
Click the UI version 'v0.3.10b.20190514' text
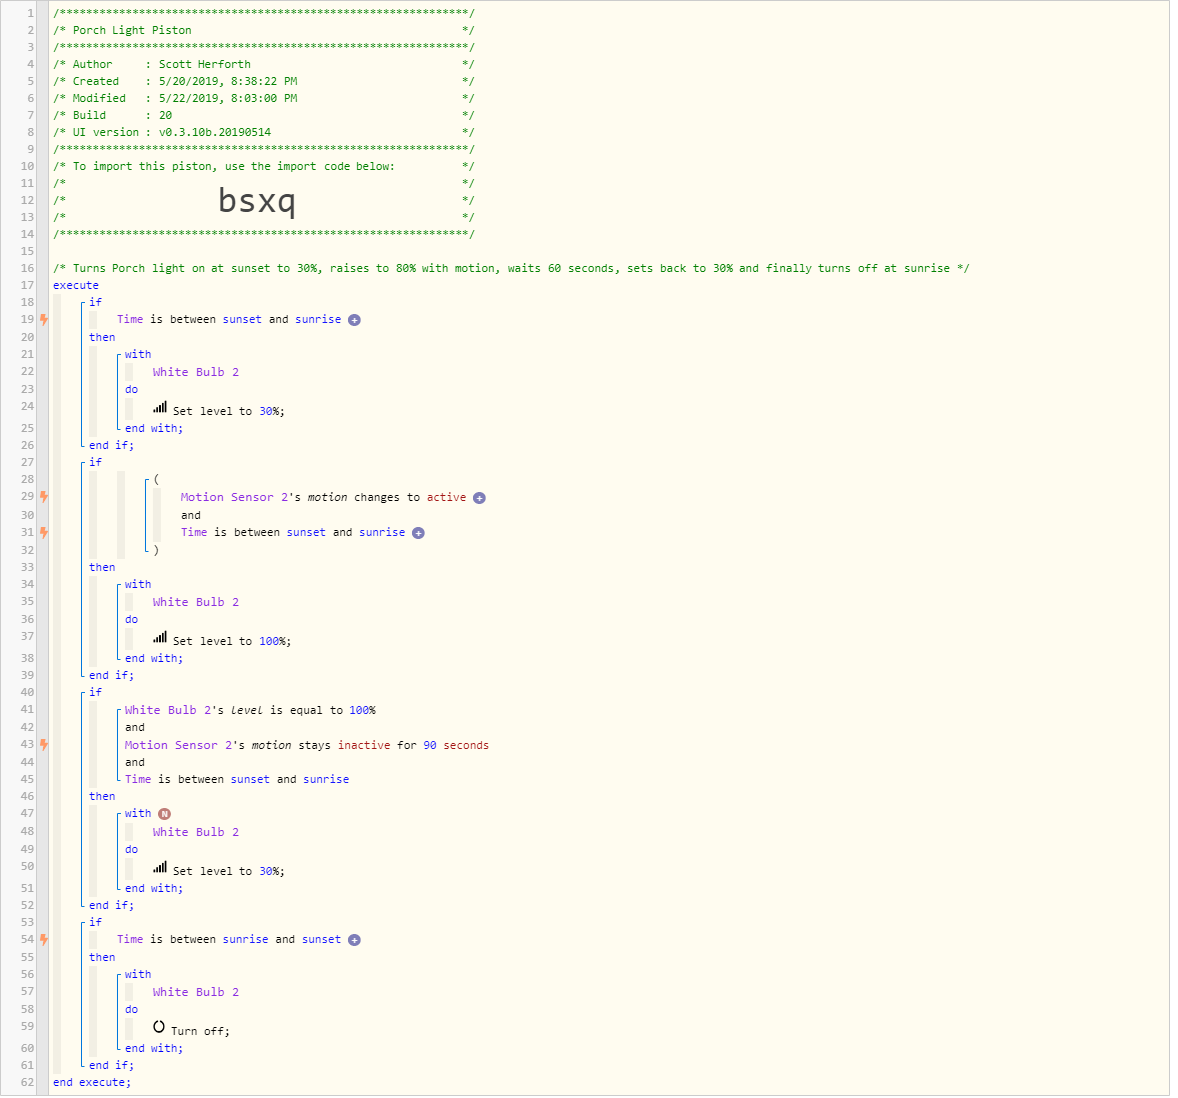215,133
